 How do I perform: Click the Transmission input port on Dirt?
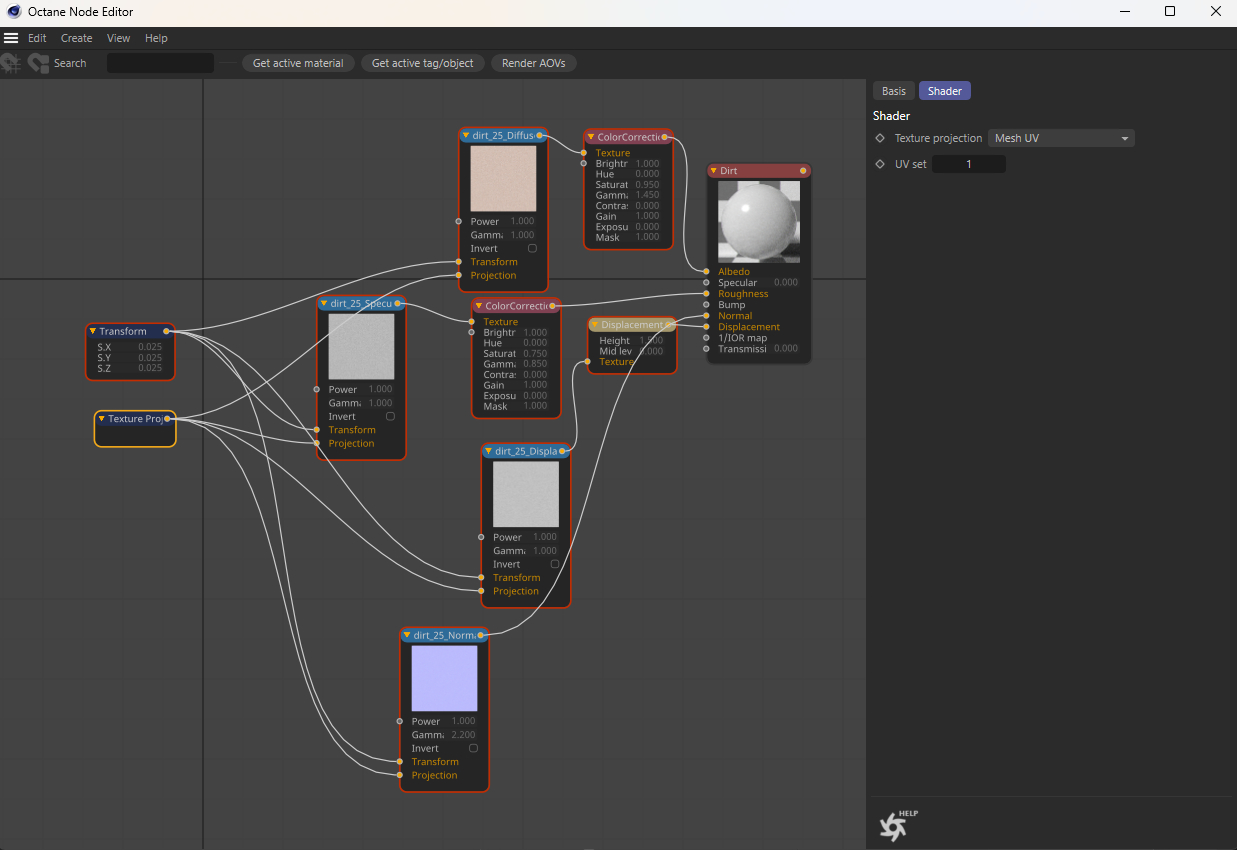706,349
